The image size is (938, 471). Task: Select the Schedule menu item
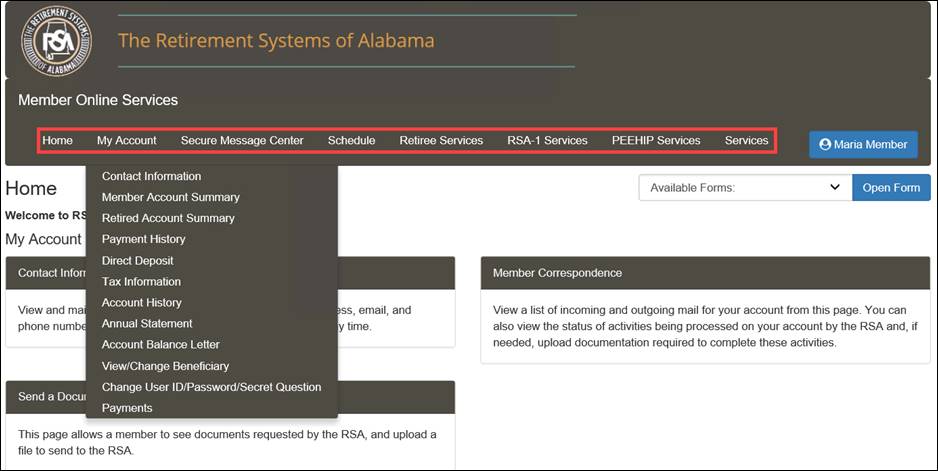click(352, 141)
